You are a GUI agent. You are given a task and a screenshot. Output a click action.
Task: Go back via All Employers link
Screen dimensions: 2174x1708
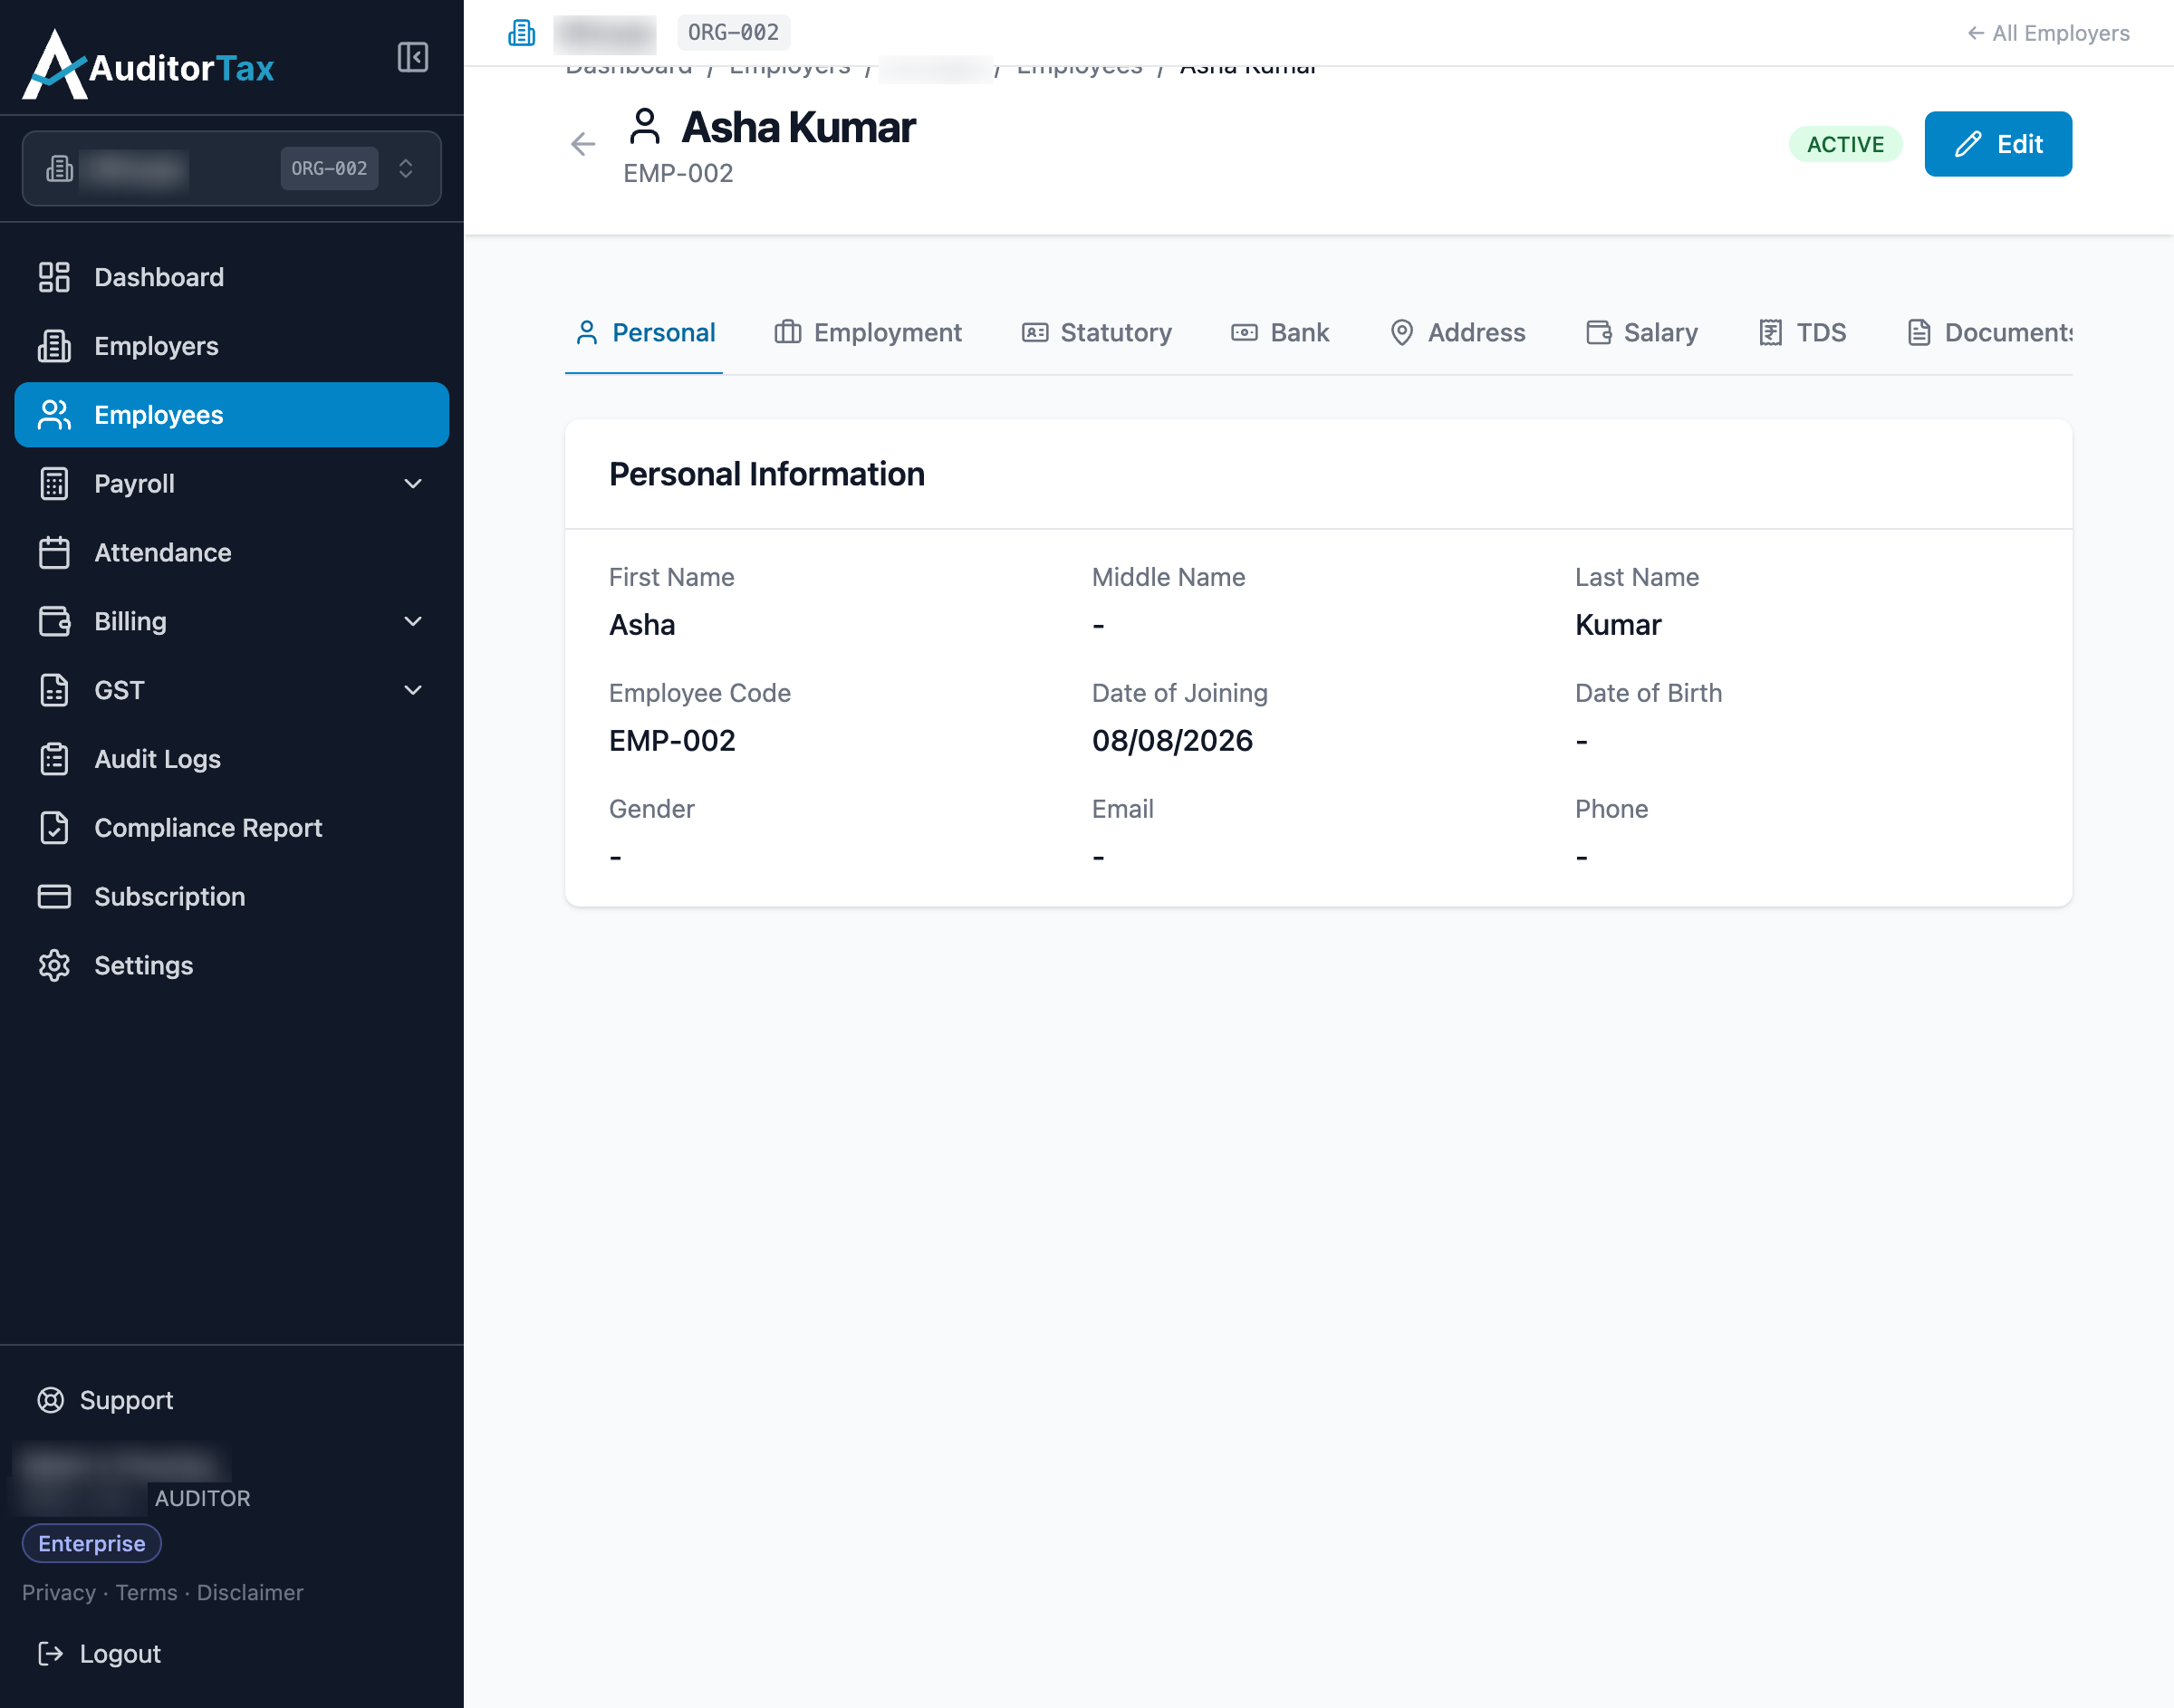pos(2048,33)
